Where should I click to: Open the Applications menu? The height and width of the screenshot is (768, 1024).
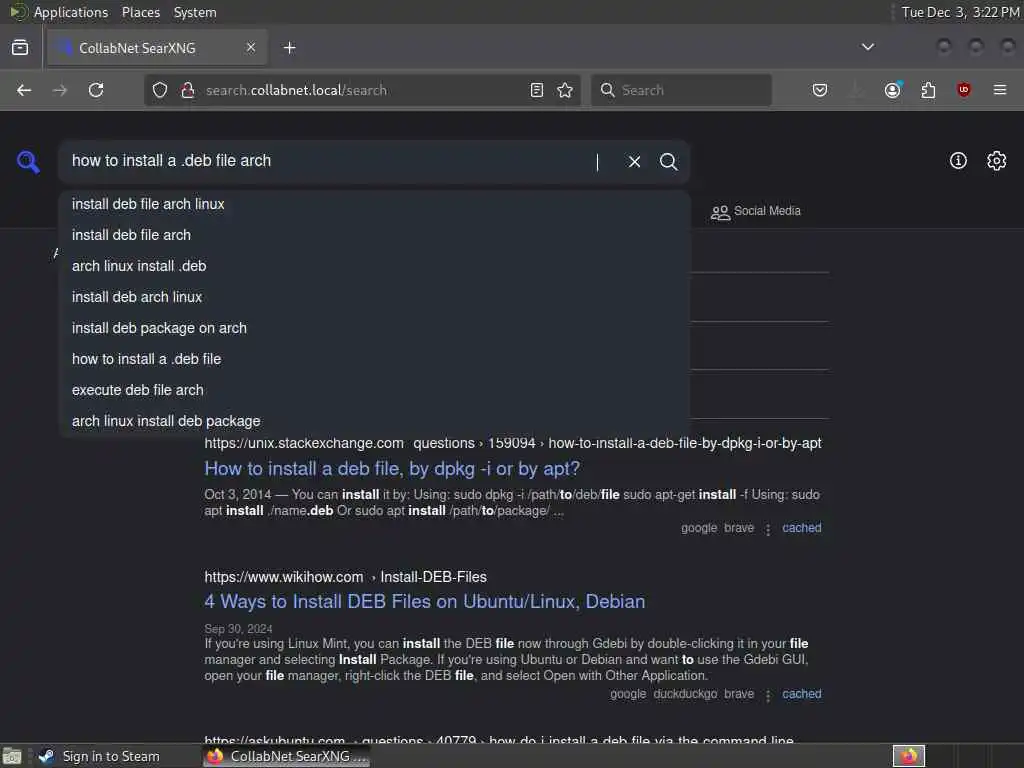pos(71,12)
